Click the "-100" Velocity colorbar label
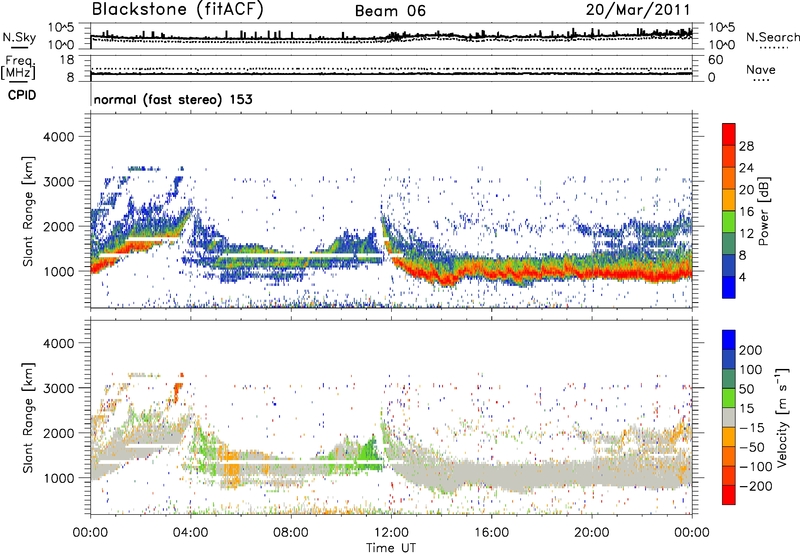Screen dimensions: 800x554 [756, 467]
